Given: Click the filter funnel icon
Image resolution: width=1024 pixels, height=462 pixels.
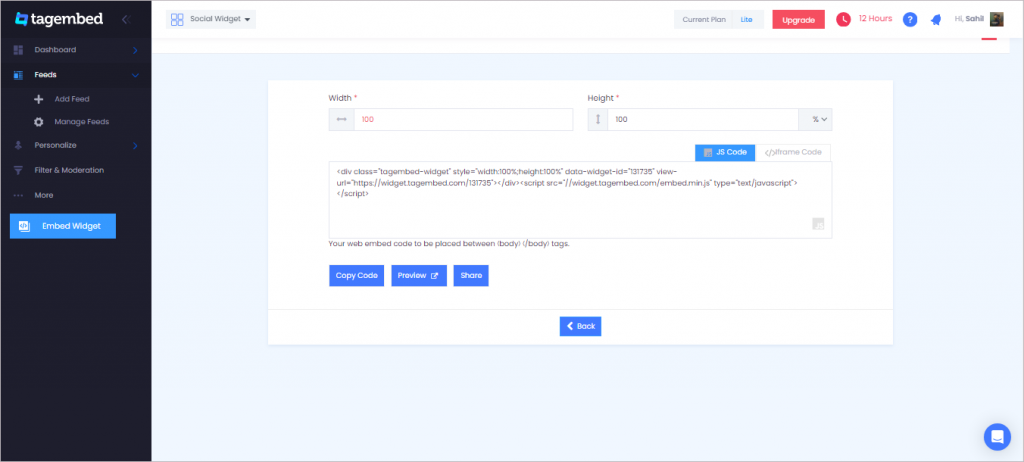Looking at the screenshot, I should point(18,170).
